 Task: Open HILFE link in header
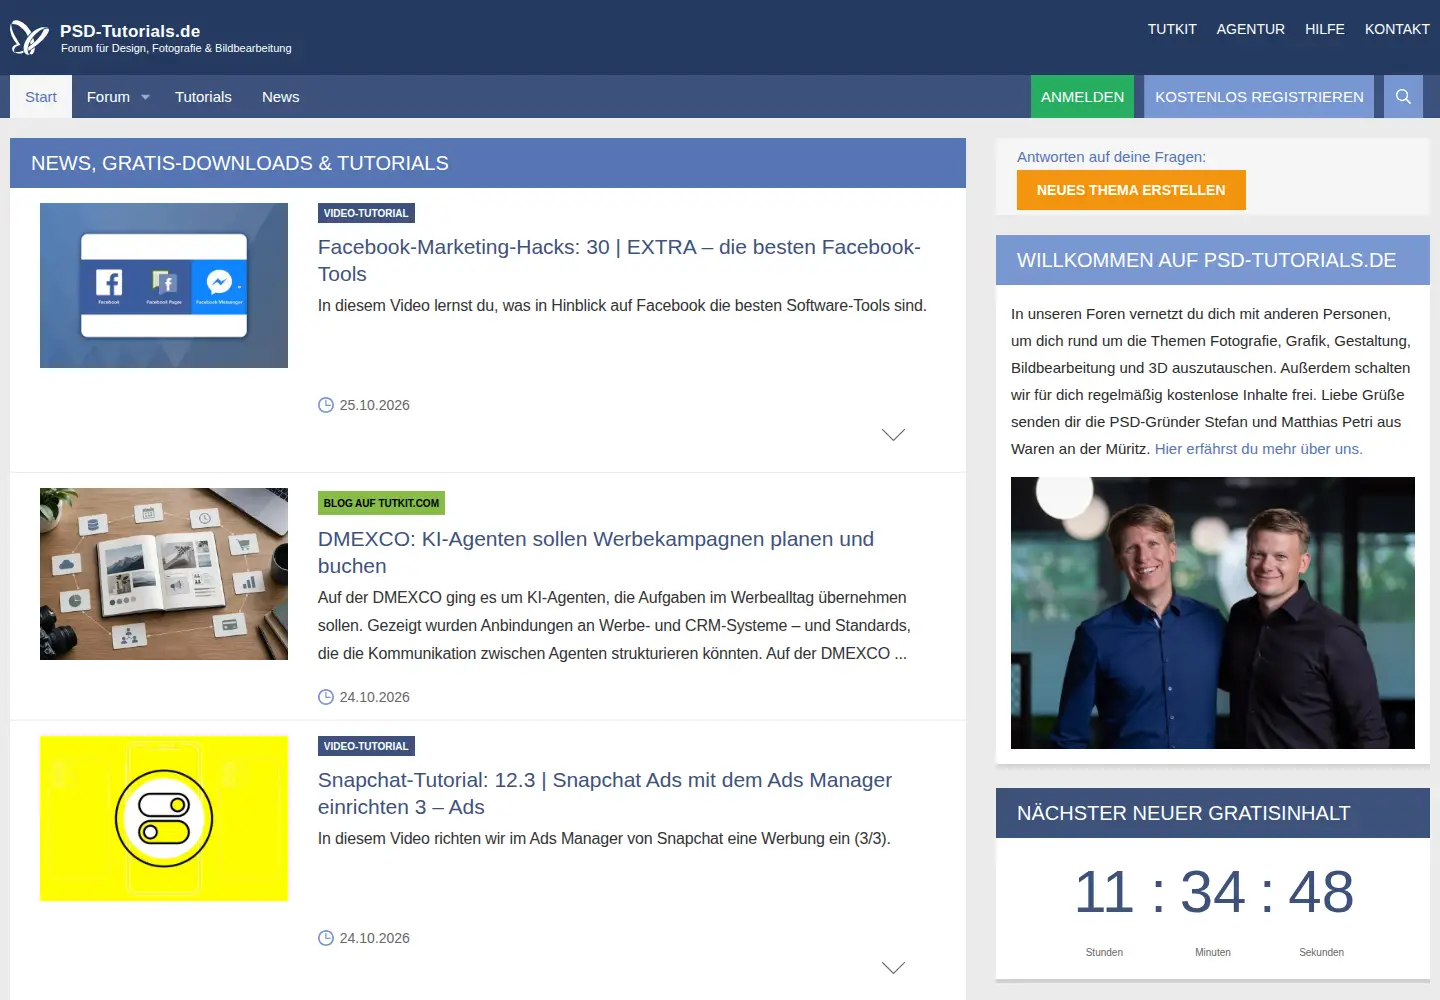pyautogui.click(x=1324, y=29)
